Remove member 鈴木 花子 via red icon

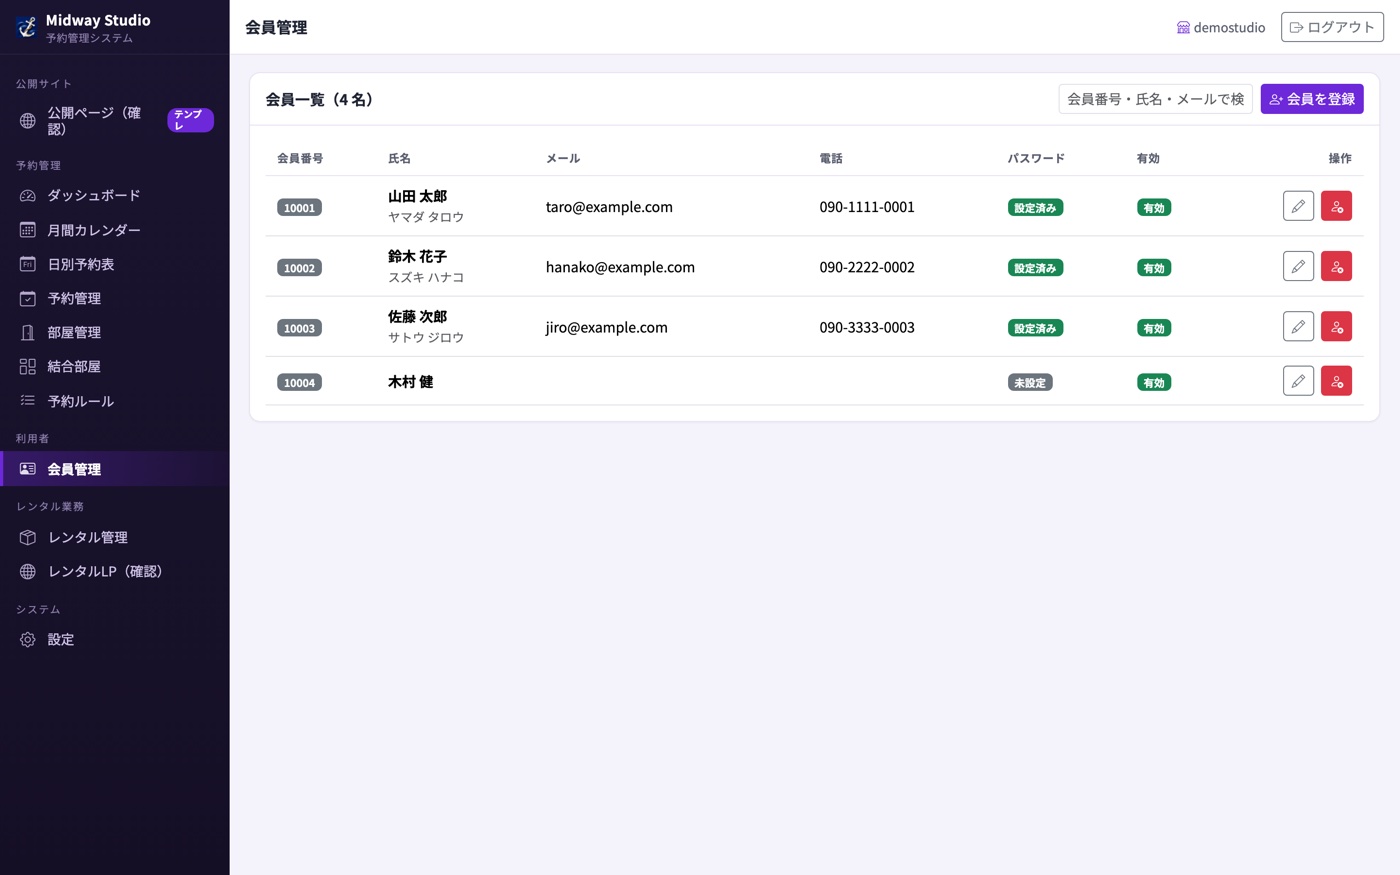click(1336, 266)
